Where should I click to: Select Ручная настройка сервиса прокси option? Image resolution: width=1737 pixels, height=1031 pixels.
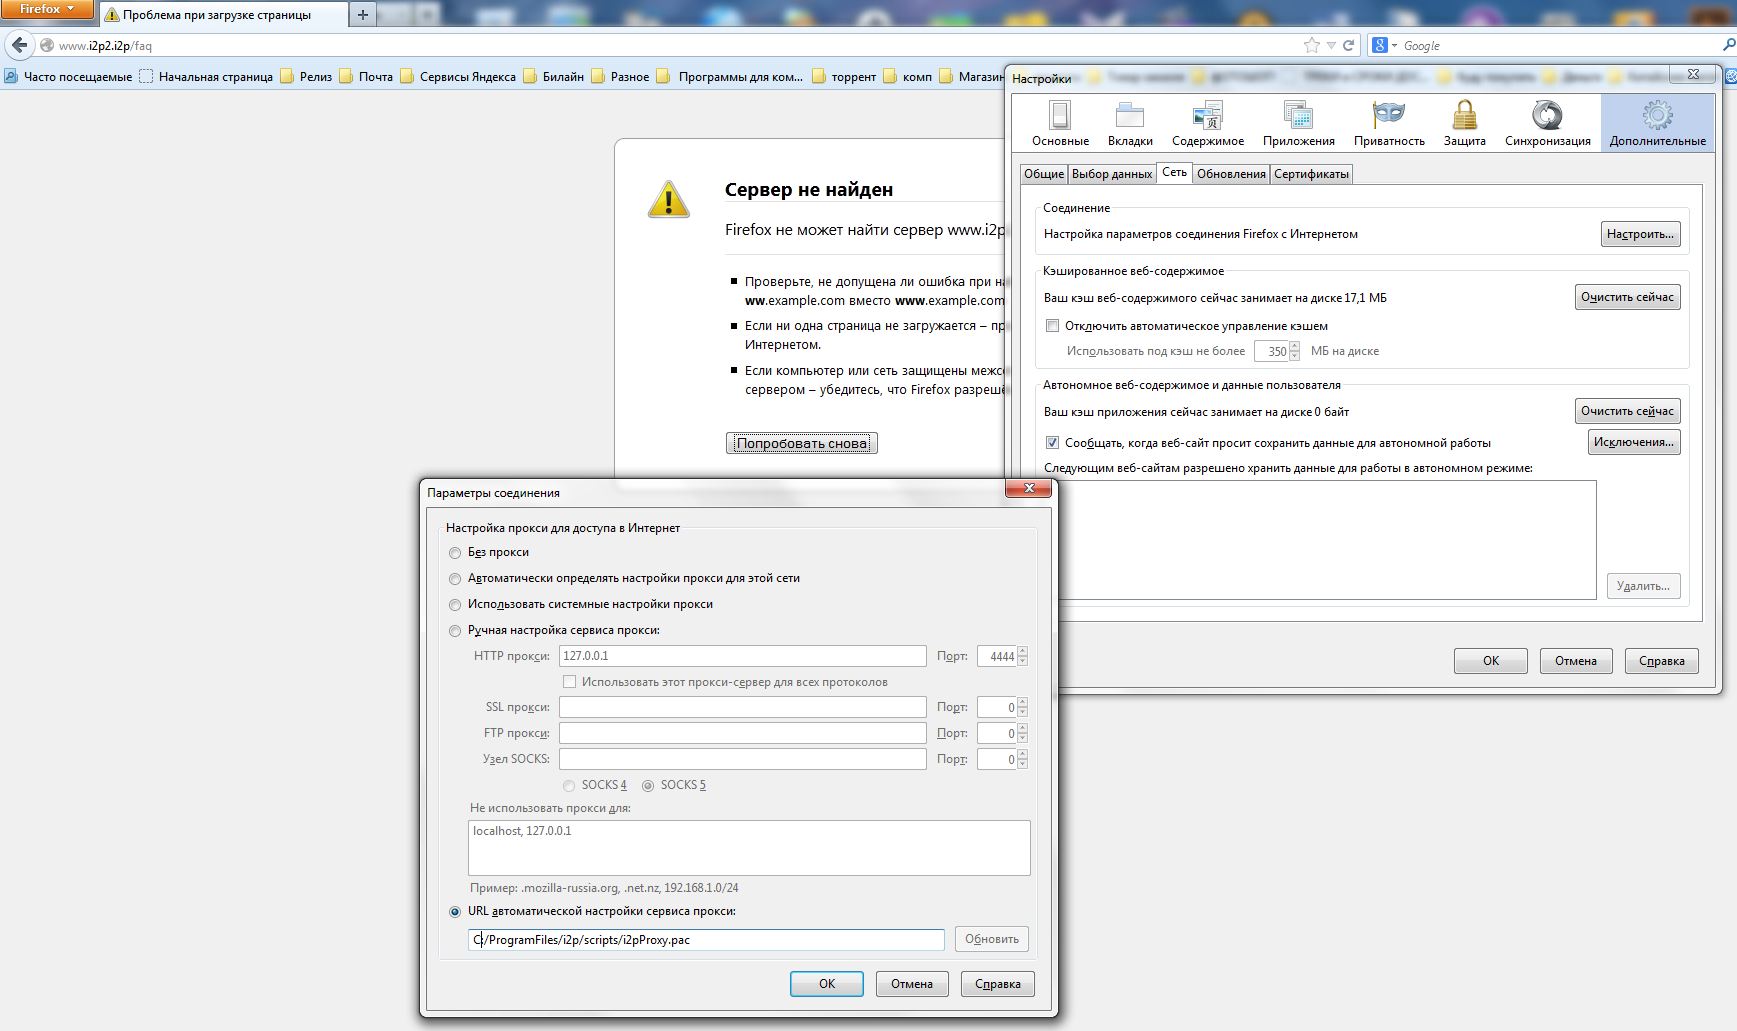click(455, 631)
